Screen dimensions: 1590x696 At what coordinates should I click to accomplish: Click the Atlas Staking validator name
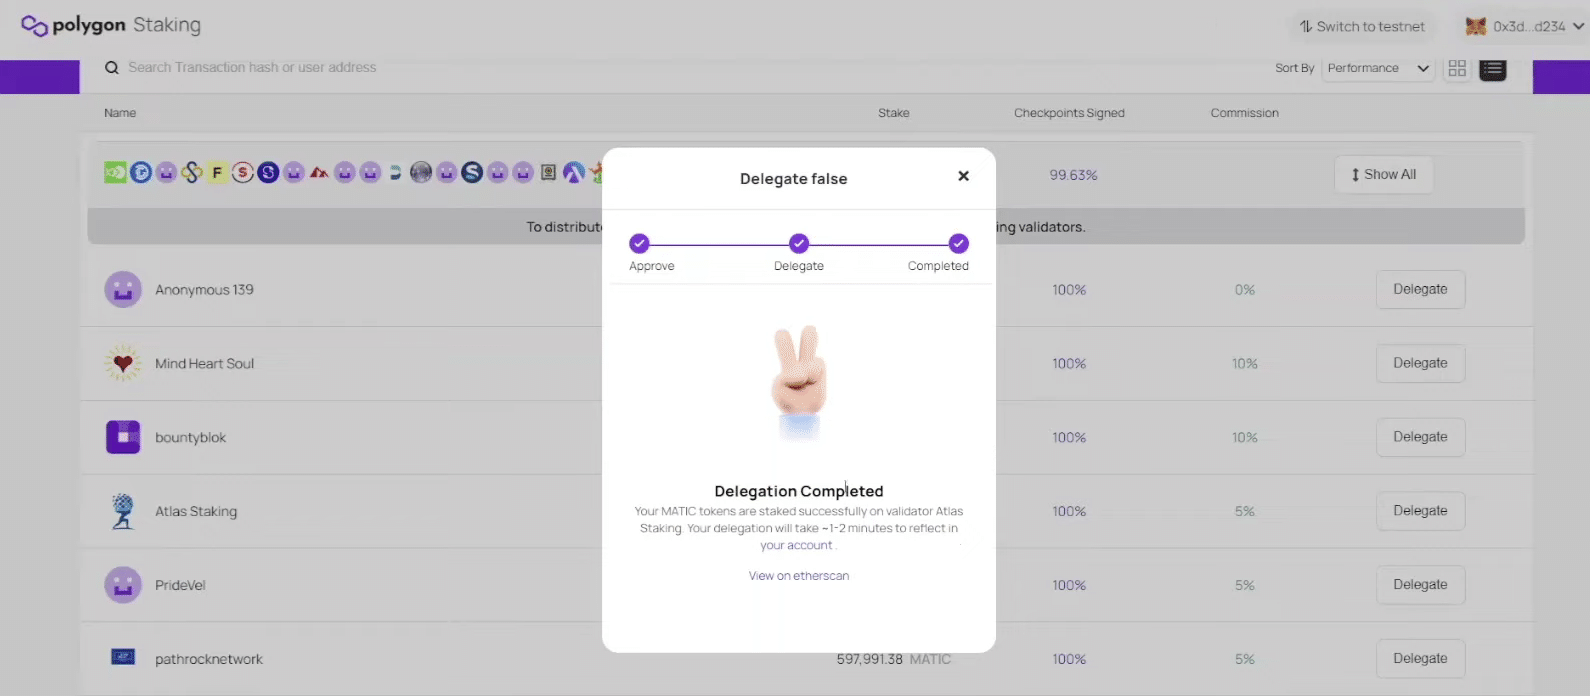tap(196, 512)
